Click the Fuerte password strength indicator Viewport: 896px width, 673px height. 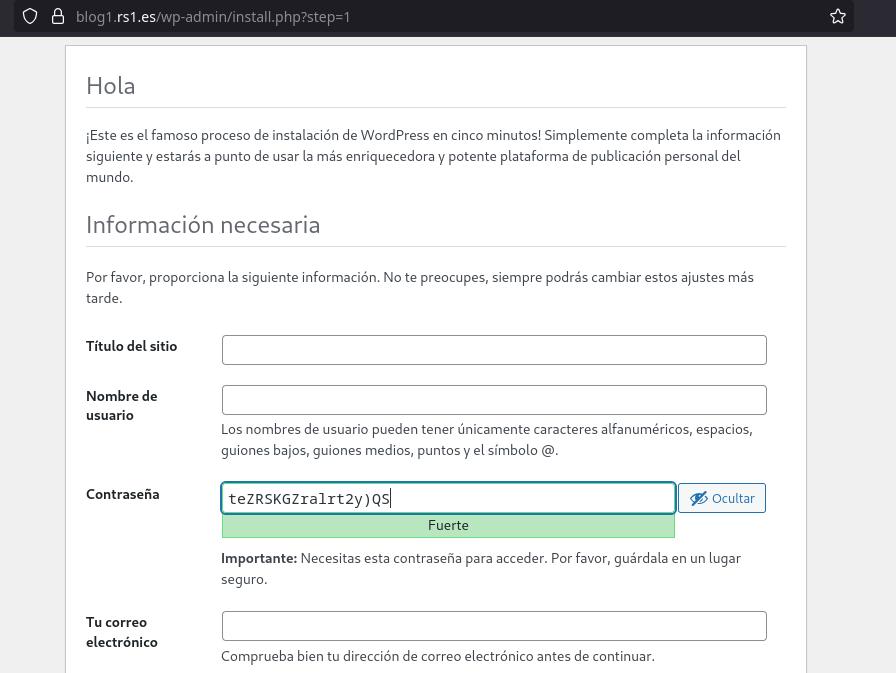(x=448, y=526)
